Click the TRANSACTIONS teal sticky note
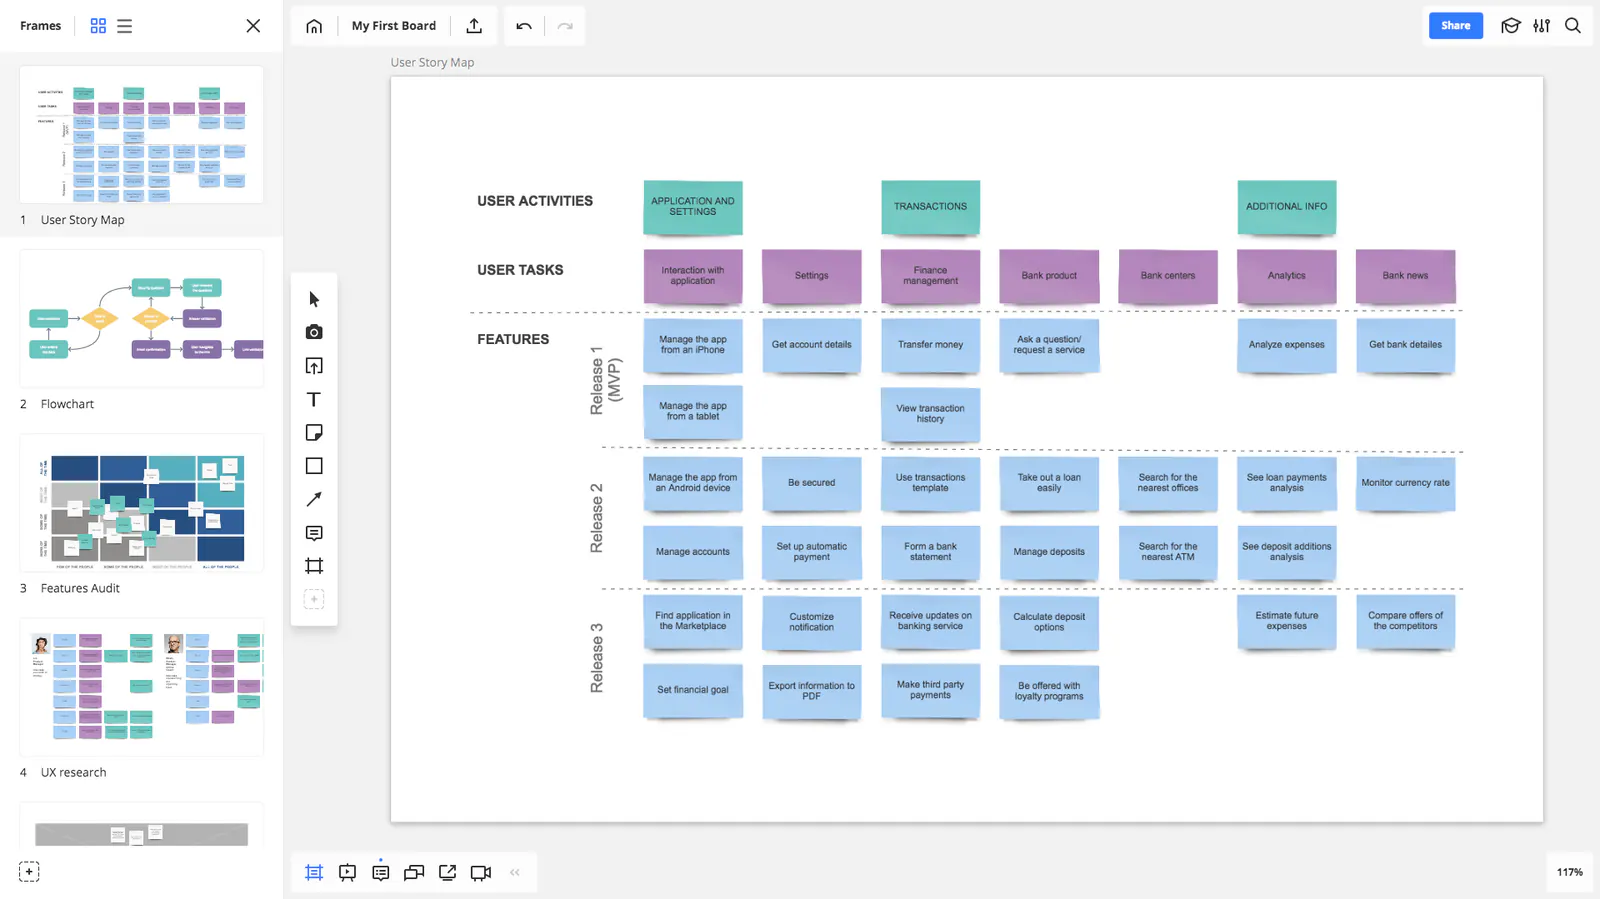This screenshot has width=1600, height=899. tap(930, 207)
